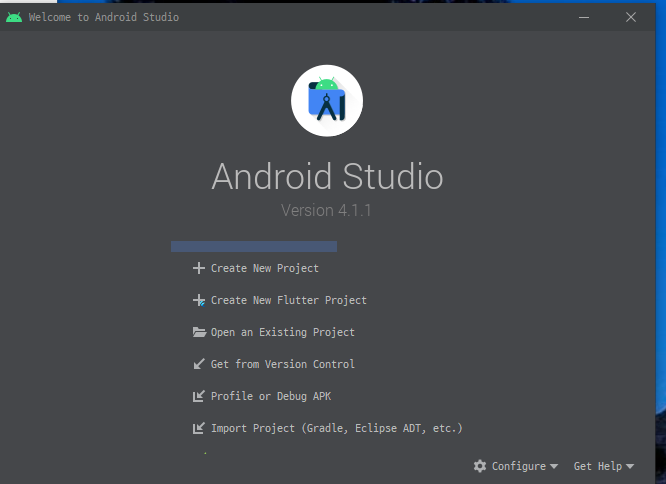Choose Import Project (Gradle, Eclipse ADT, etc.)
The image size is (666, 484).
pyautogui.click(x=336, y=428)
